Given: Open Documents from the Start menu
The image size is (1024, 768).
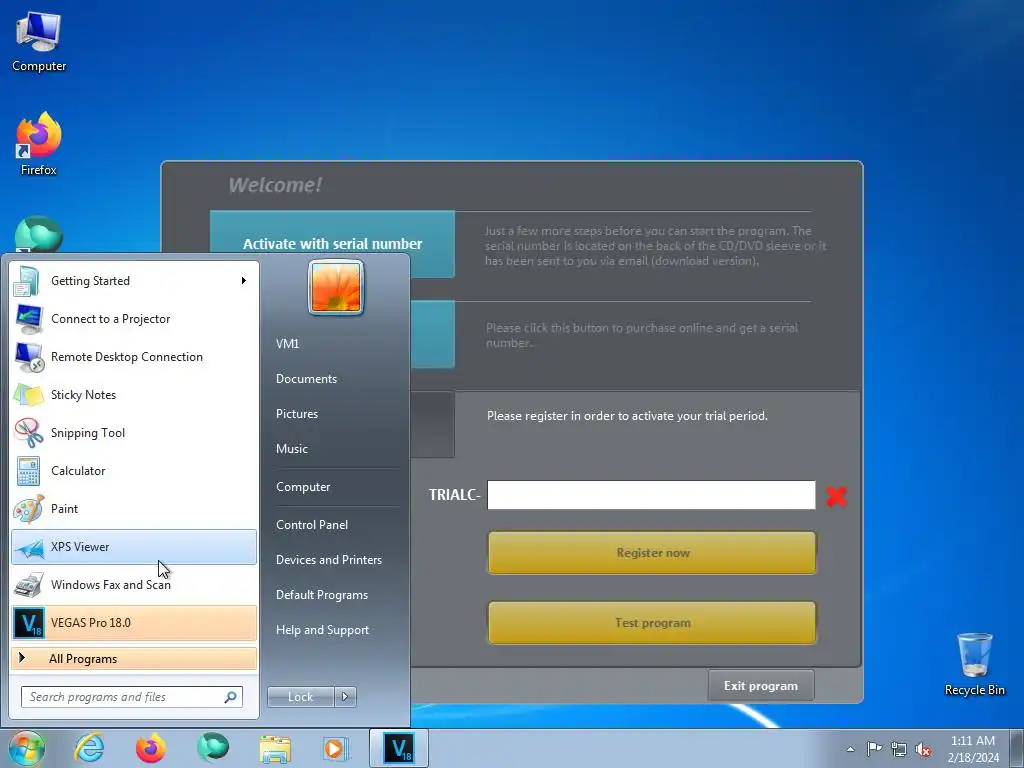Looking at the screenshot, I should click(306, 379).
